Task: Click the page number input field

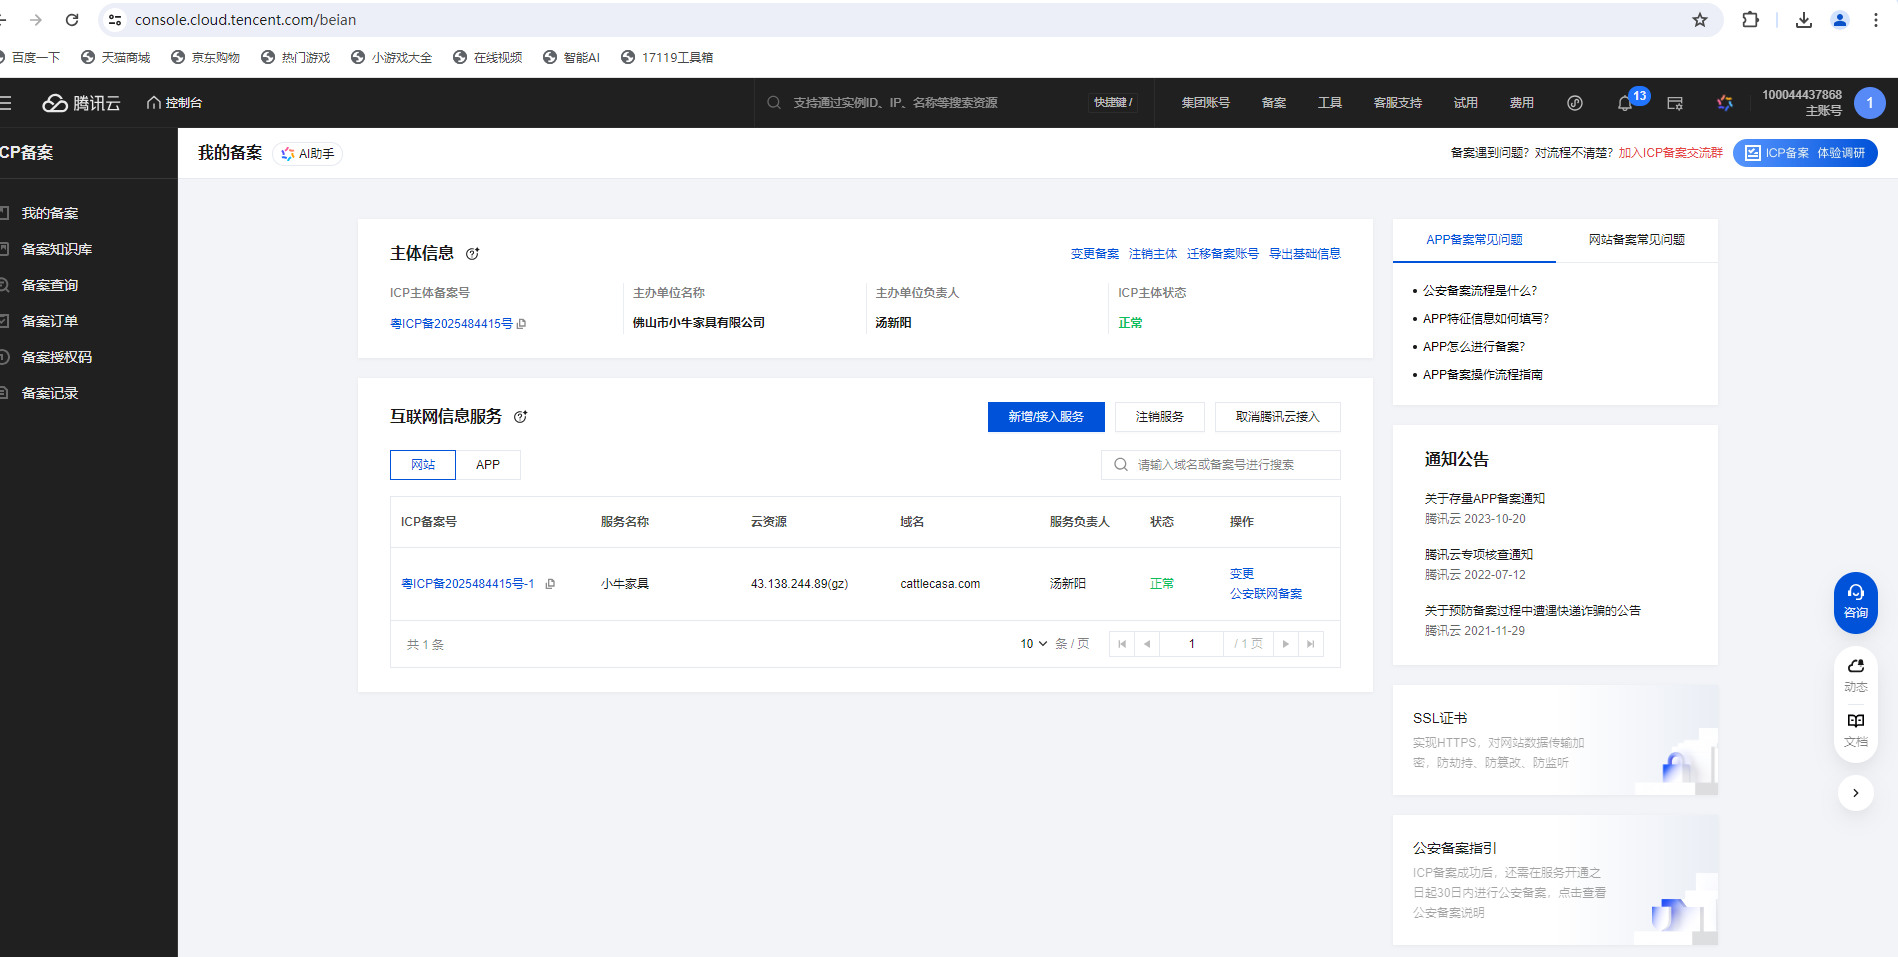Action: [x=1191, y=644]
